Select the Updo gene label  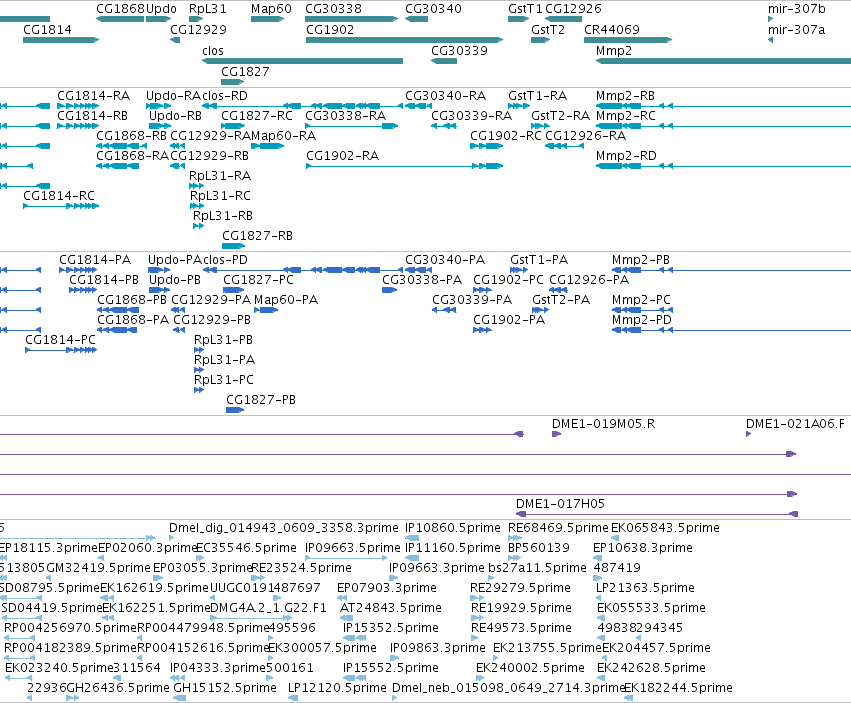pos(161,9)
